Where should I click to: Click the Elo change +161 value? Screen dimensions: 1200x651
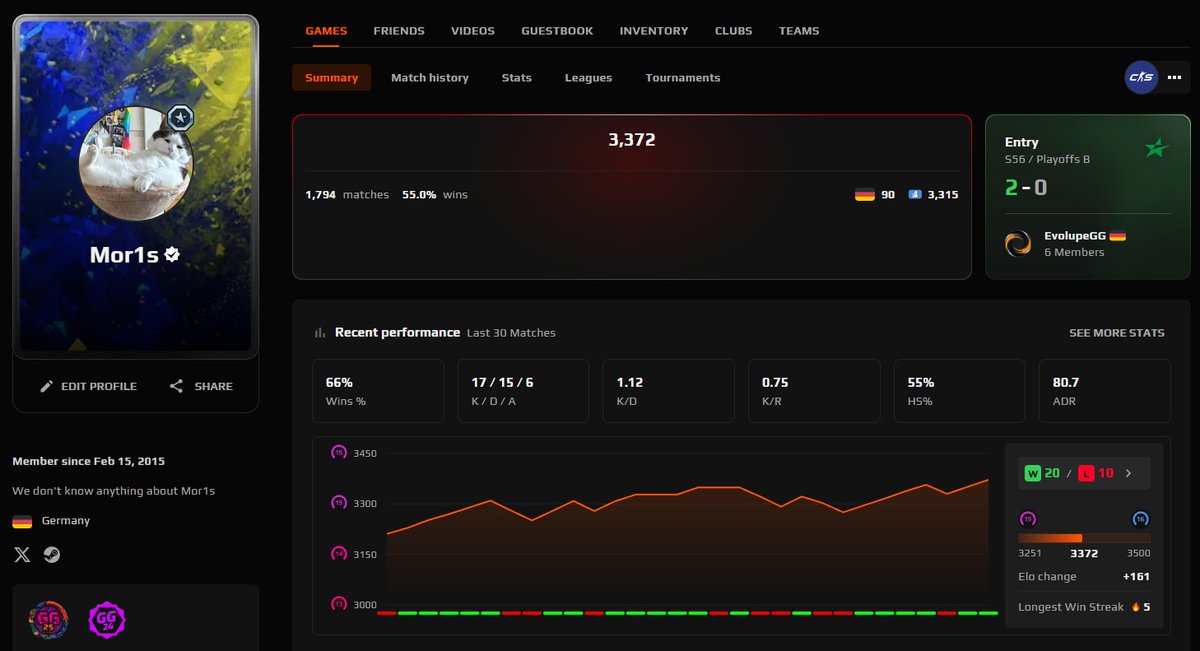(x=1137, y=577)
